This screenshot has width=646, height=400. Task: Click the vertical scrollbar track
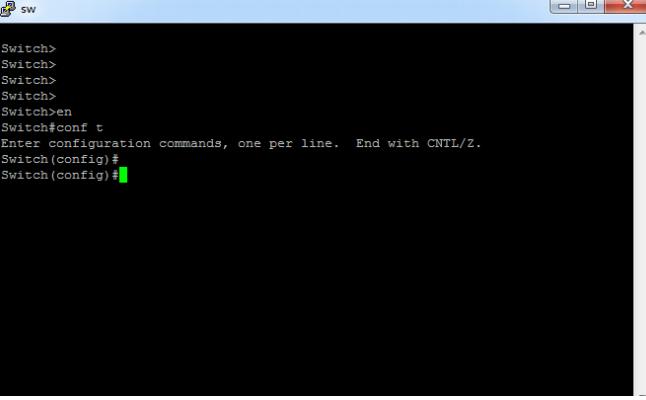point(640,214)
